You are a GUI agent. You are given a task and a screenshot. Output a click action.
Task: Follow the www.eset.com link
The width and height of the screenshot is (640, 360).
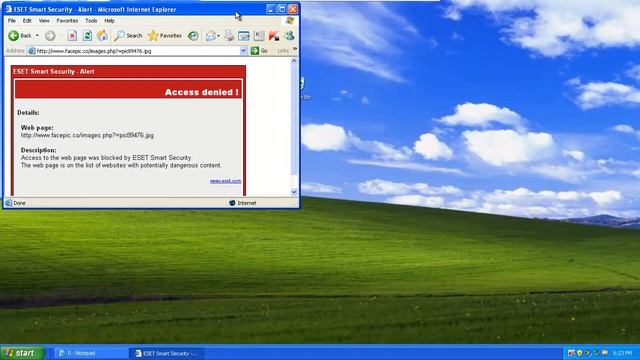(225, 181)
